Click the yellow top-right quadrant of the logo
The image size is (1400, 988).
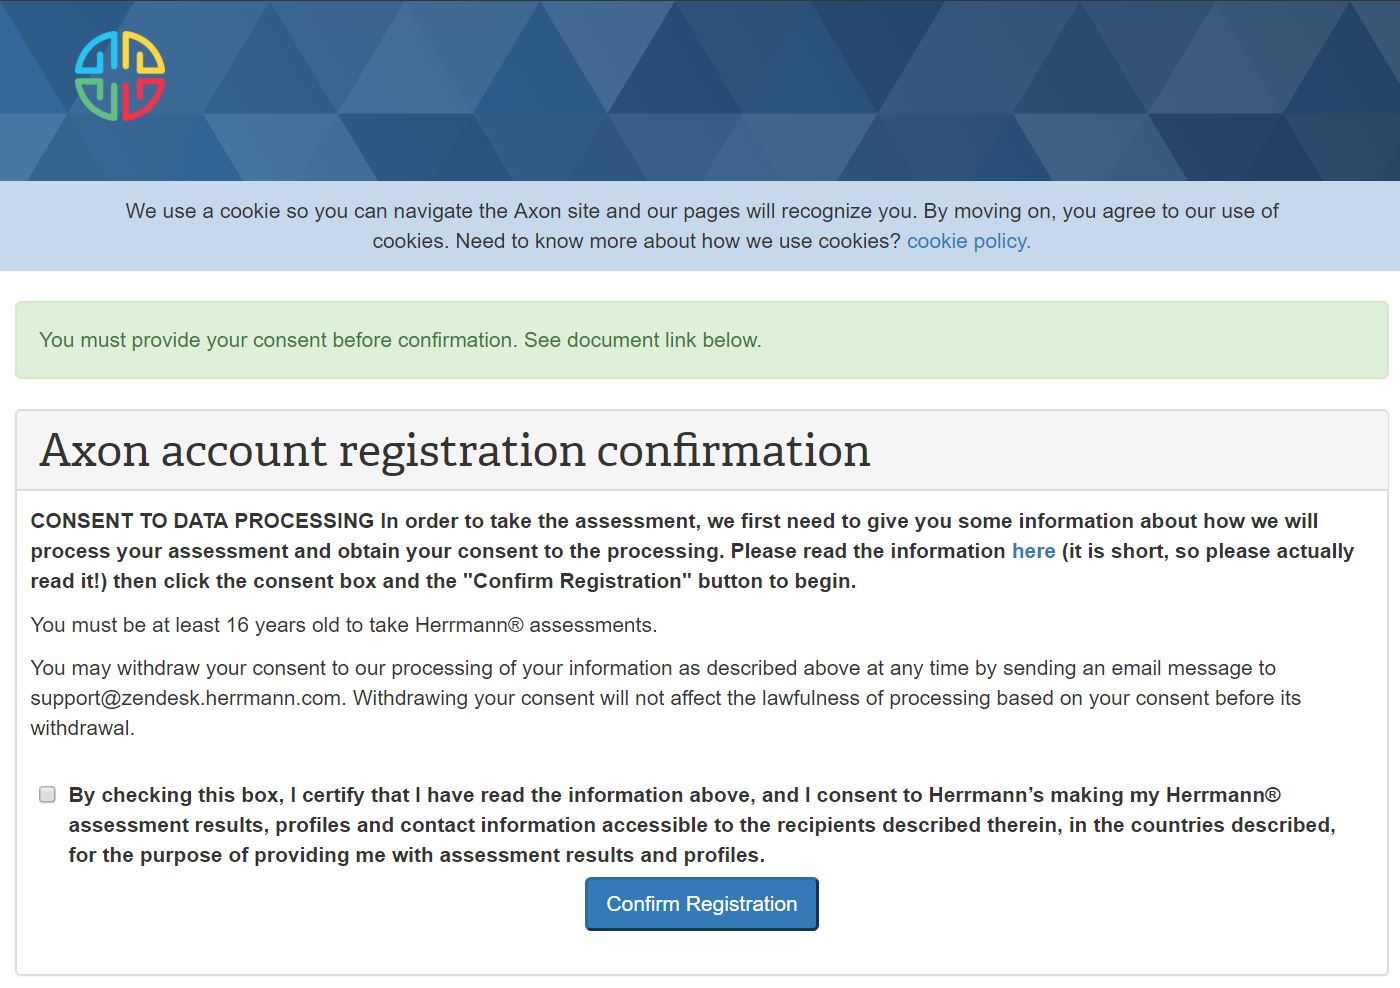(x=145, y=53)
